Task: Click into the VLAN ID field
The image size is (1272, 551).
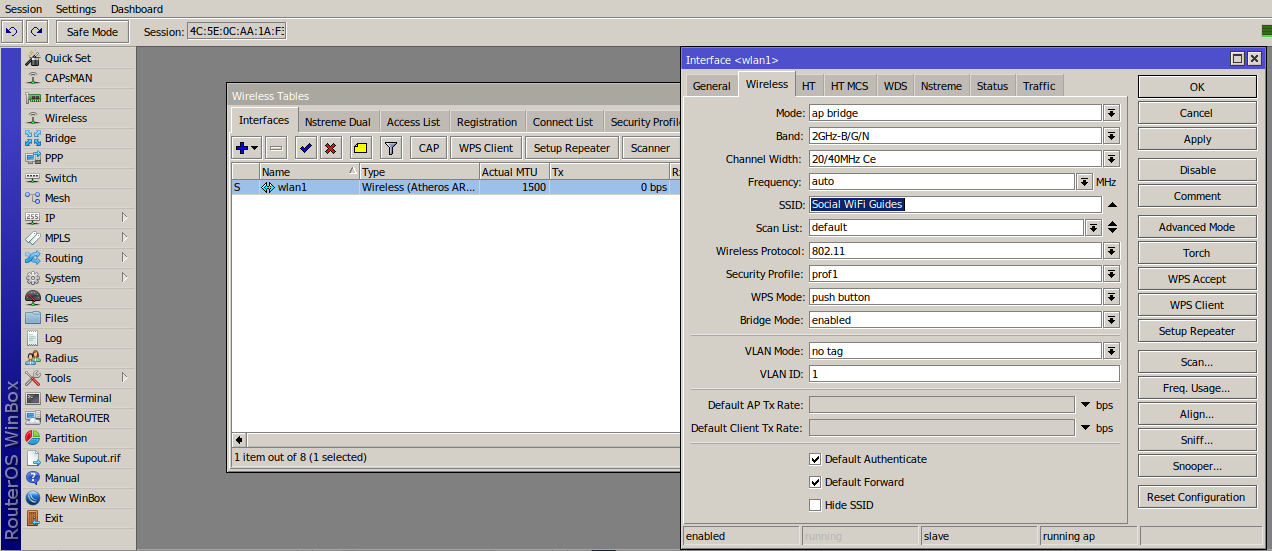Action: point(963,374)
